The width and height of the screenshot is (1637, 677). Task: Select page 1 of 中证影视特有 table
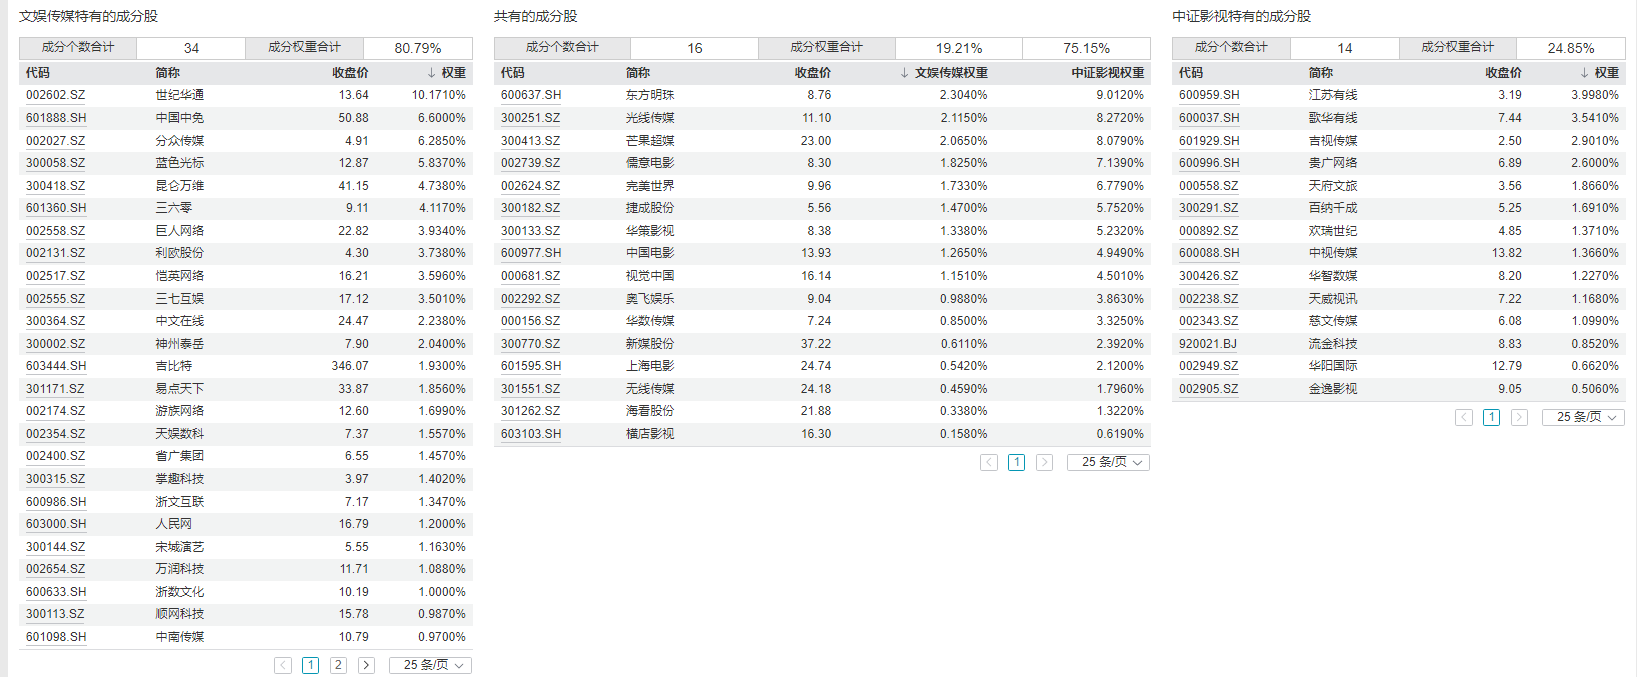point(1492,417)
